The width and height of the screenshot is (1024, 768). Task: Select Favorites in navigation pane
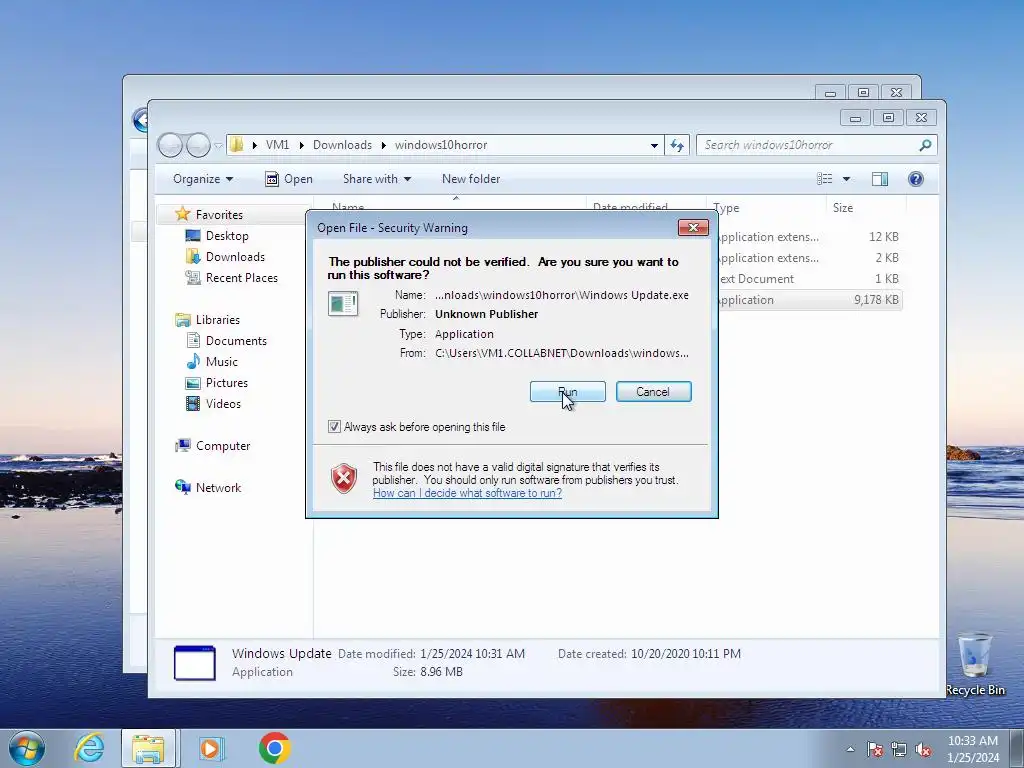219,214
